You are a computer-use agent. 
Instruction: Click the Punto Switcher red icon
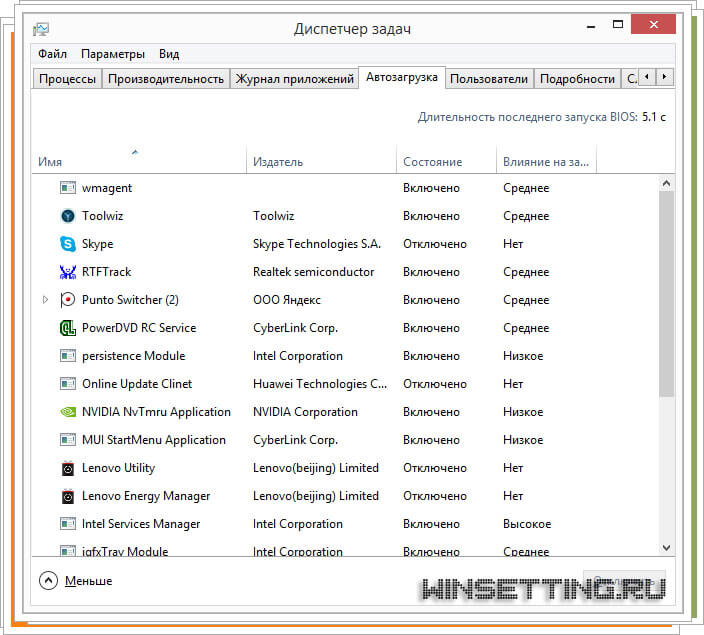68,300
